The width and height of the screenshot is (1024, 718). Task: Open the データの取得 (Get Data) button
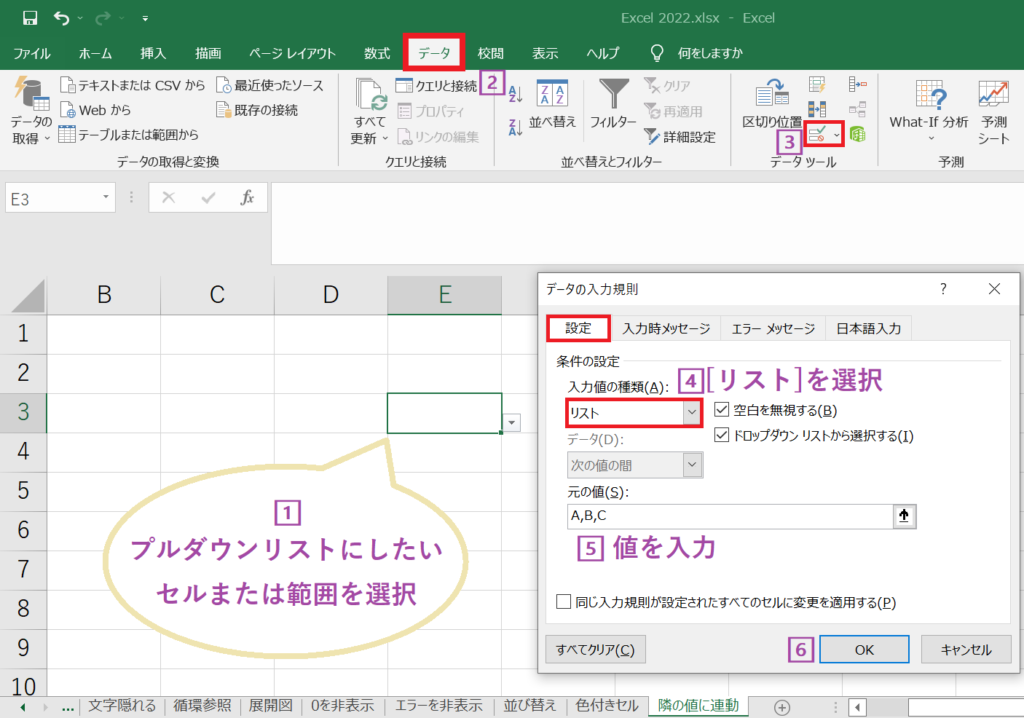click(31, 111)
